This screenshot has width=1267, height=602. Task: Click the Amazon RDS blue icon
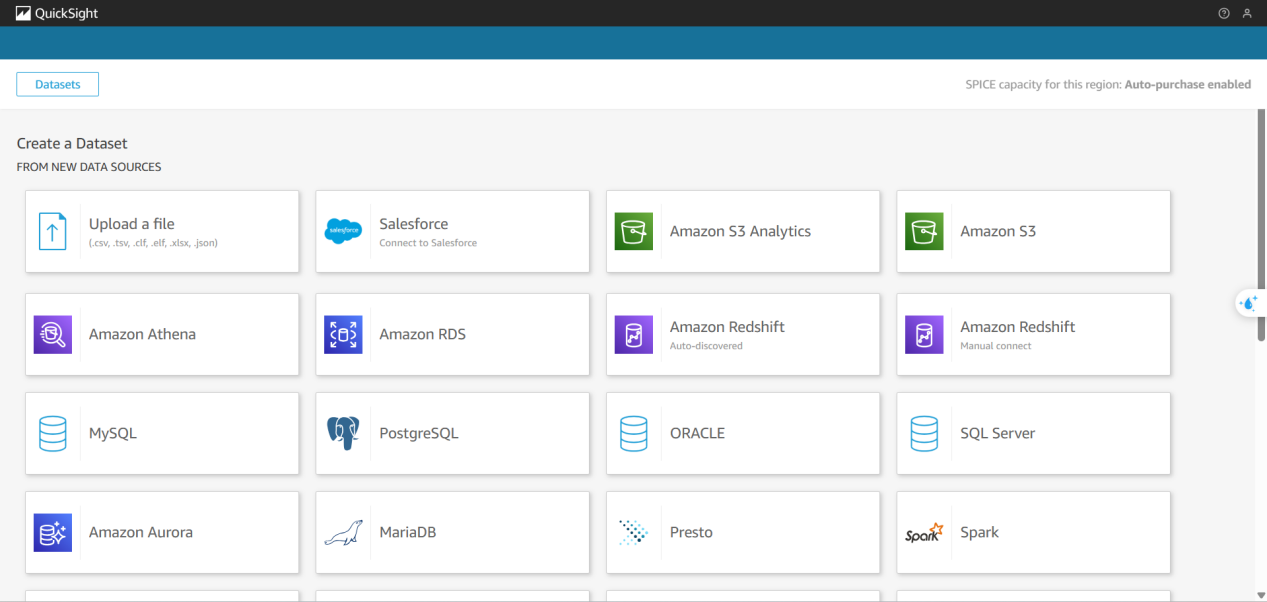(x=343, y=334)
